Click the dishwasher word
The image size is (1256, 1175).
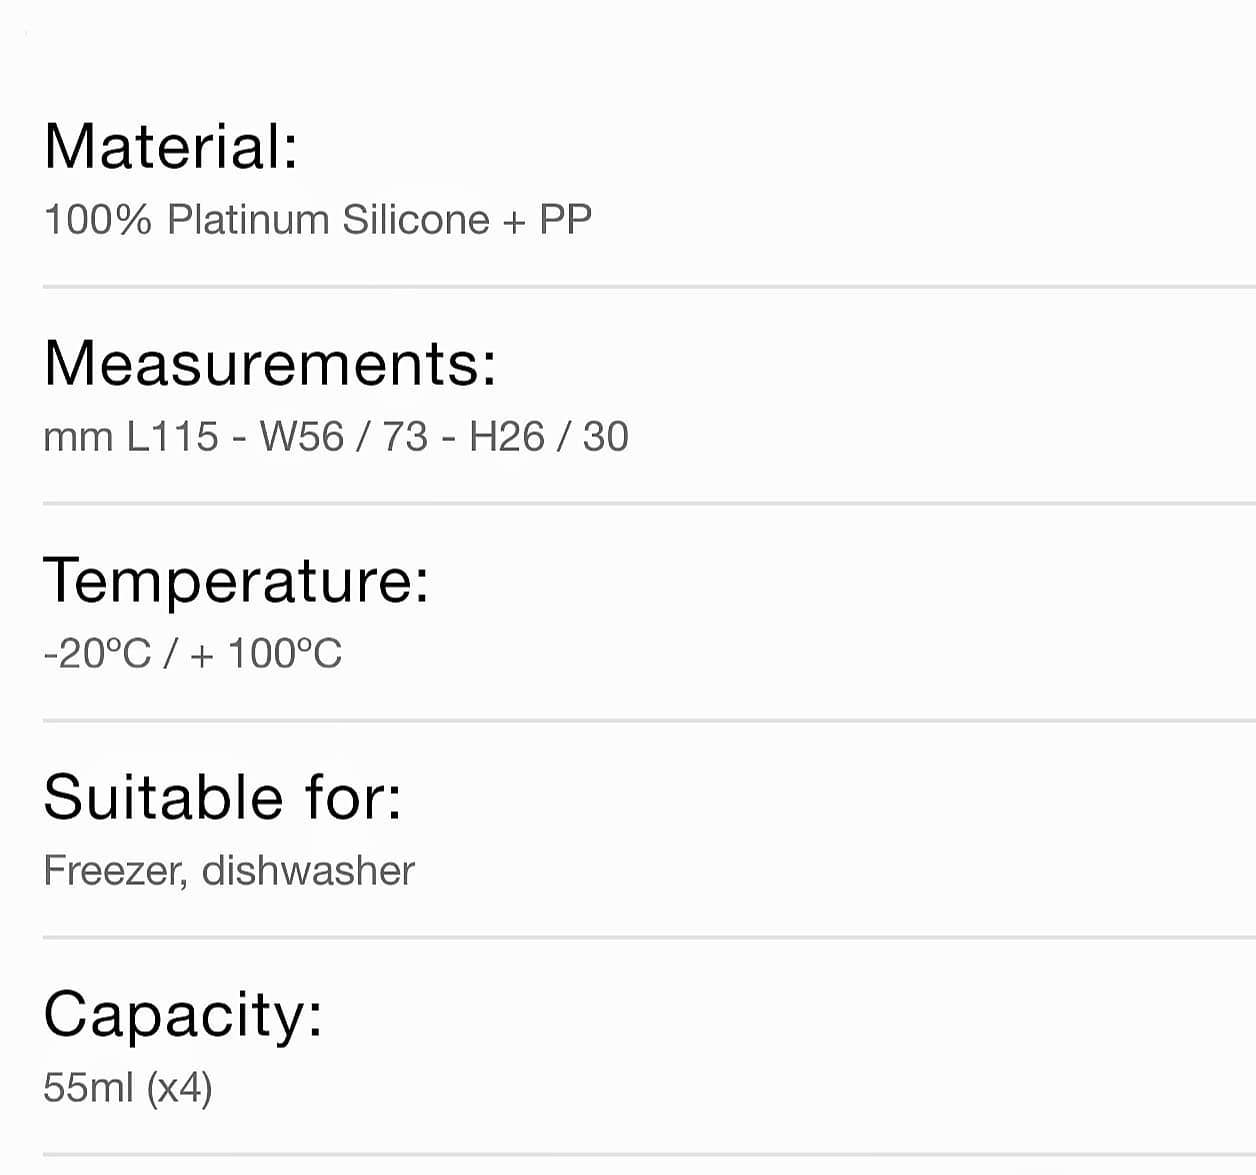tap(308, 871)
